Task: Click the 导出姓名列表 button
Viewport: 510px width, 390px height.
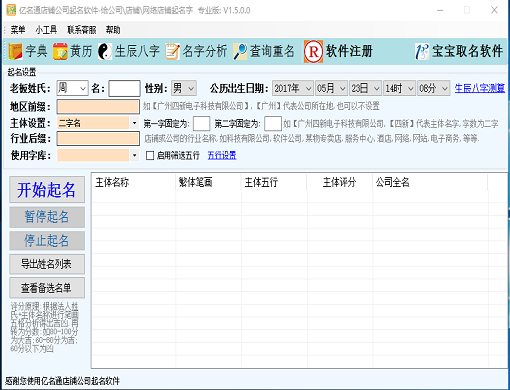Action: pyautogui.click(x=47, y=264)
